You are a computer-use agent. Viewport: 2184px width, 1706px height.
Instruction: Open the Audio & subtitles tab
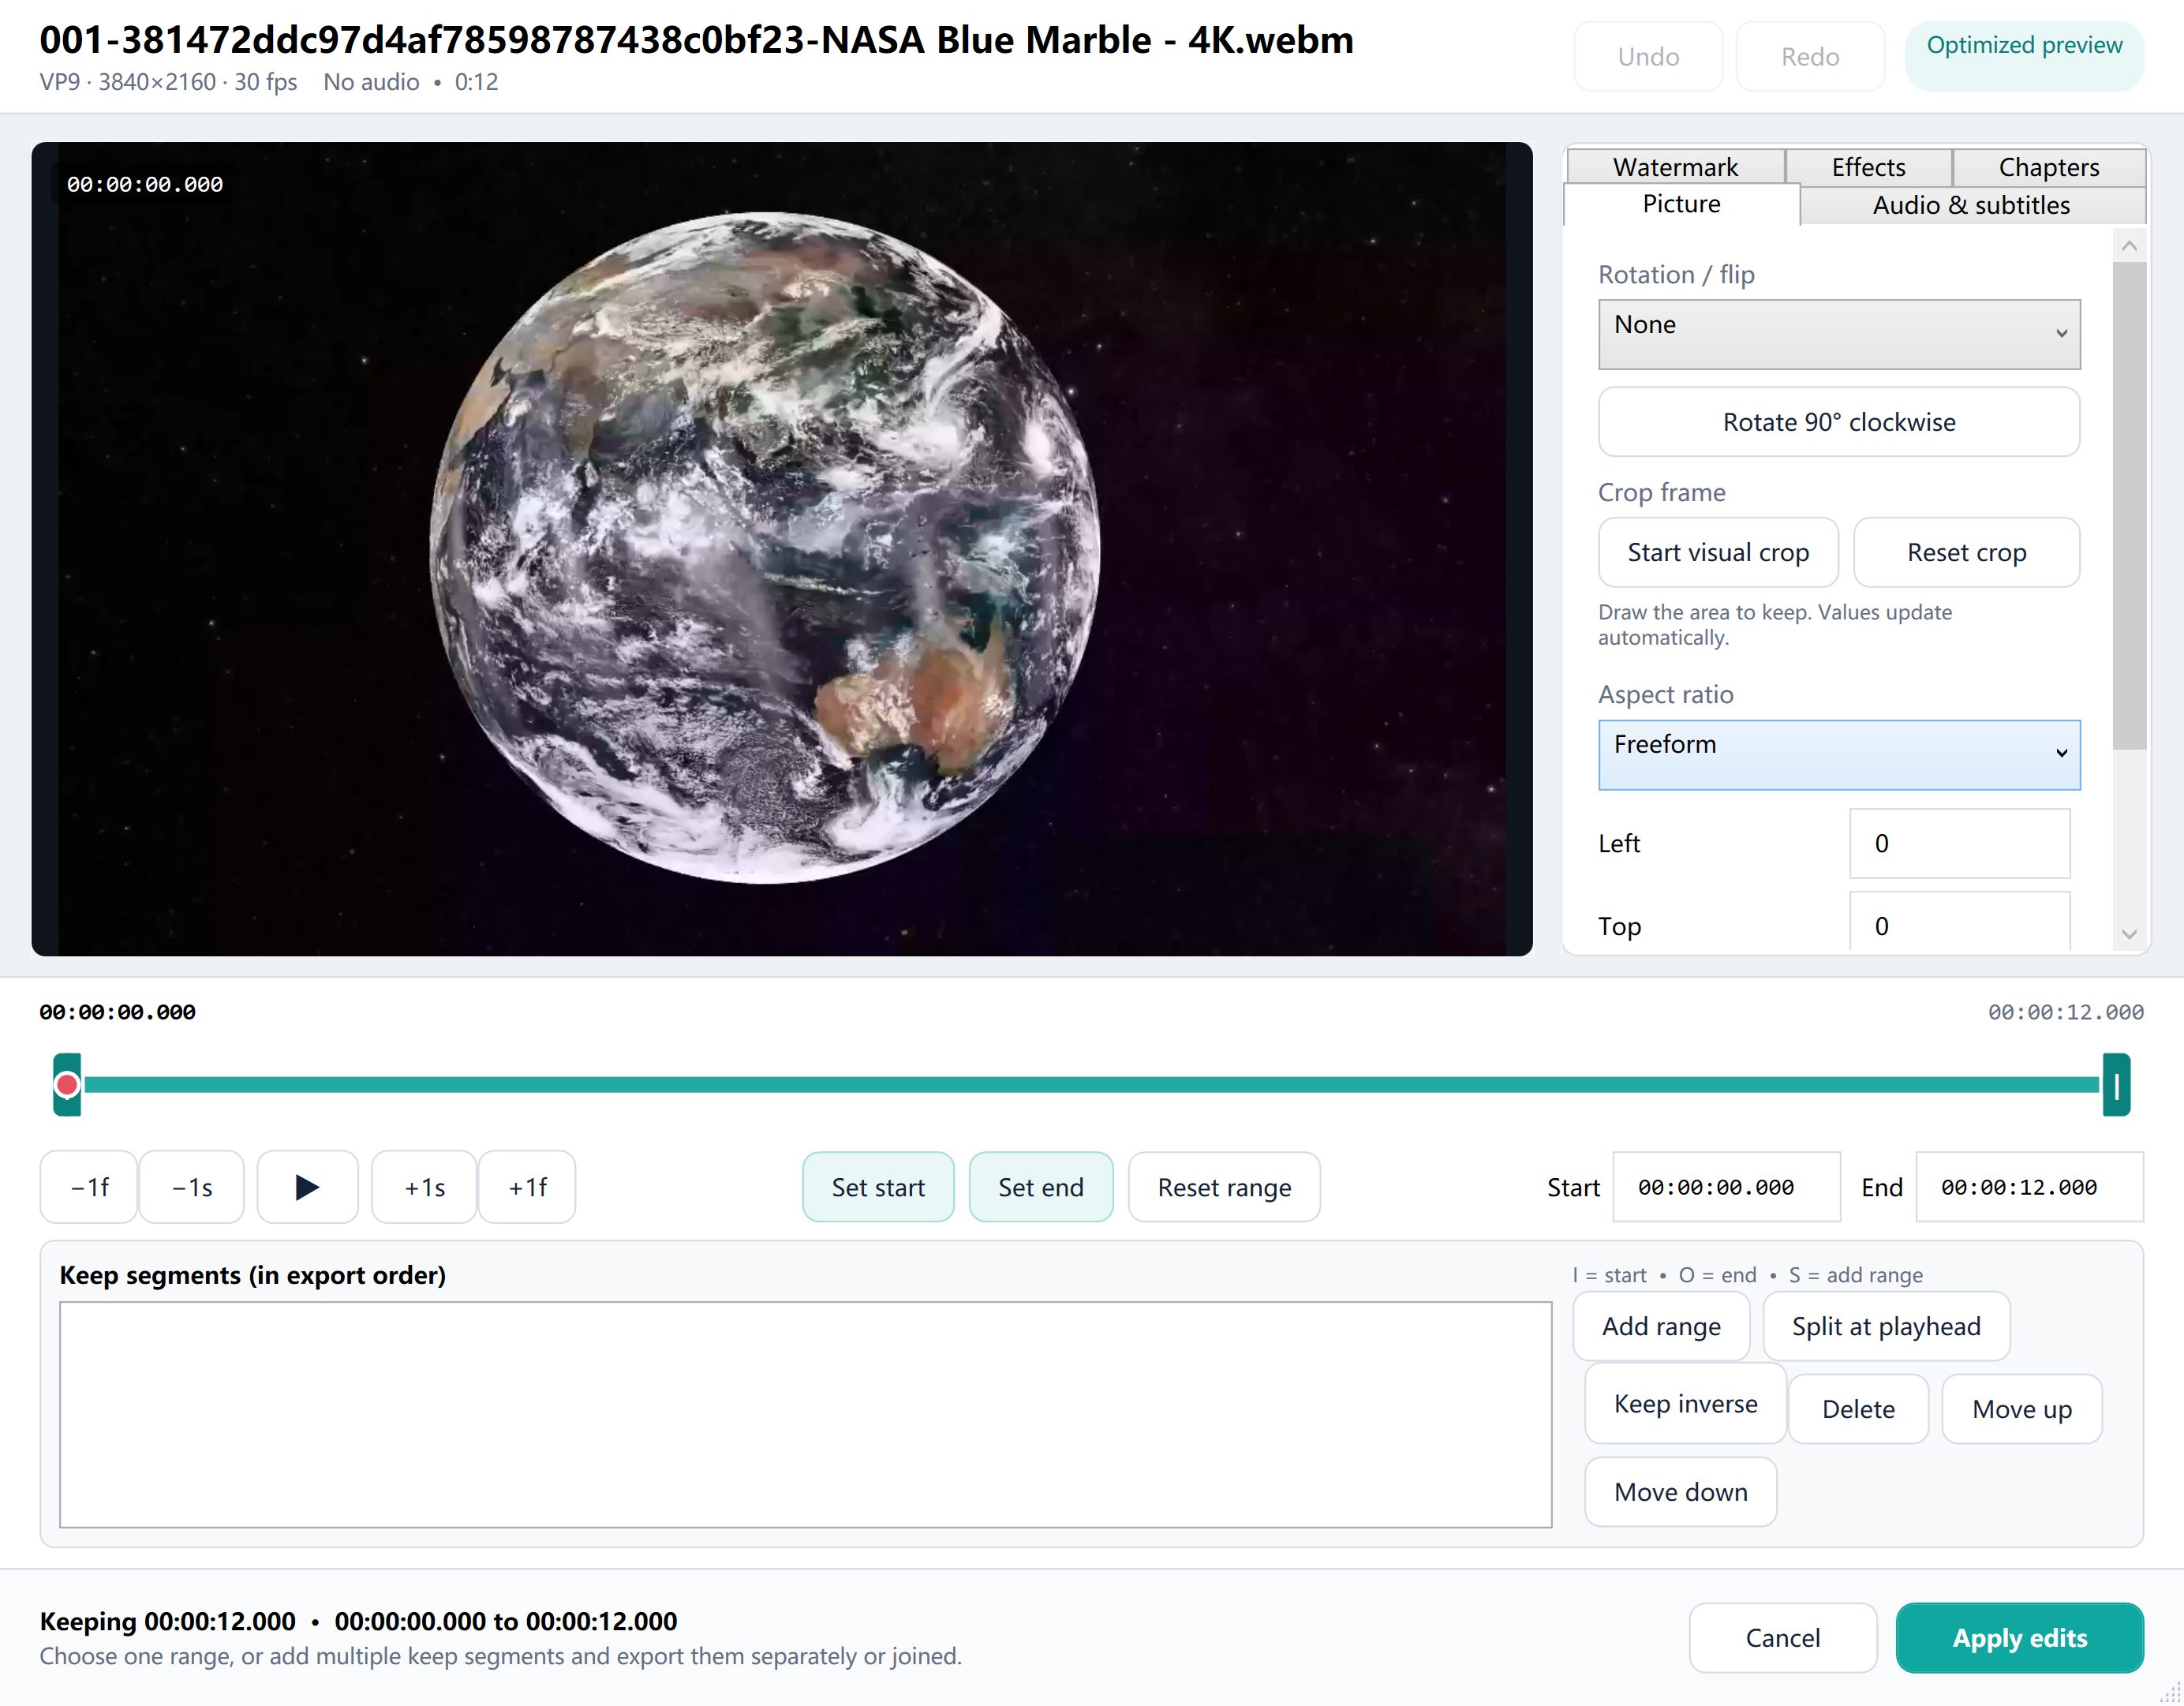[1971, 205]
